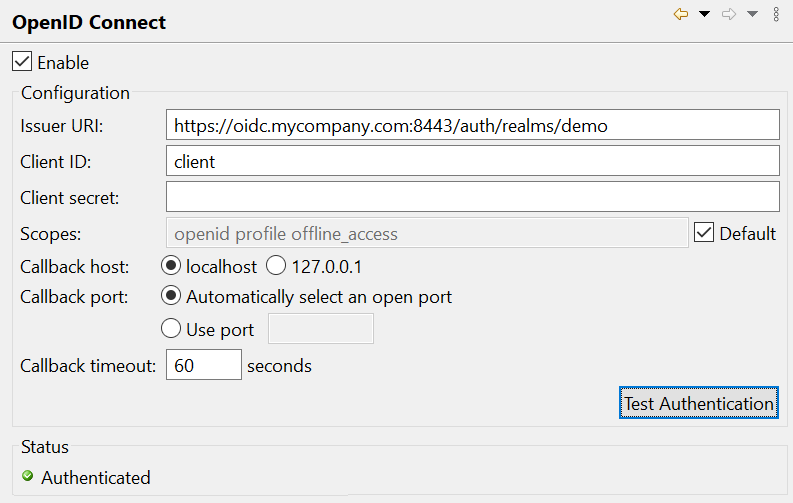This screenshot has height=503, width=793.
Task: Click into the Client ID field
Action: (x=472, y=161)
